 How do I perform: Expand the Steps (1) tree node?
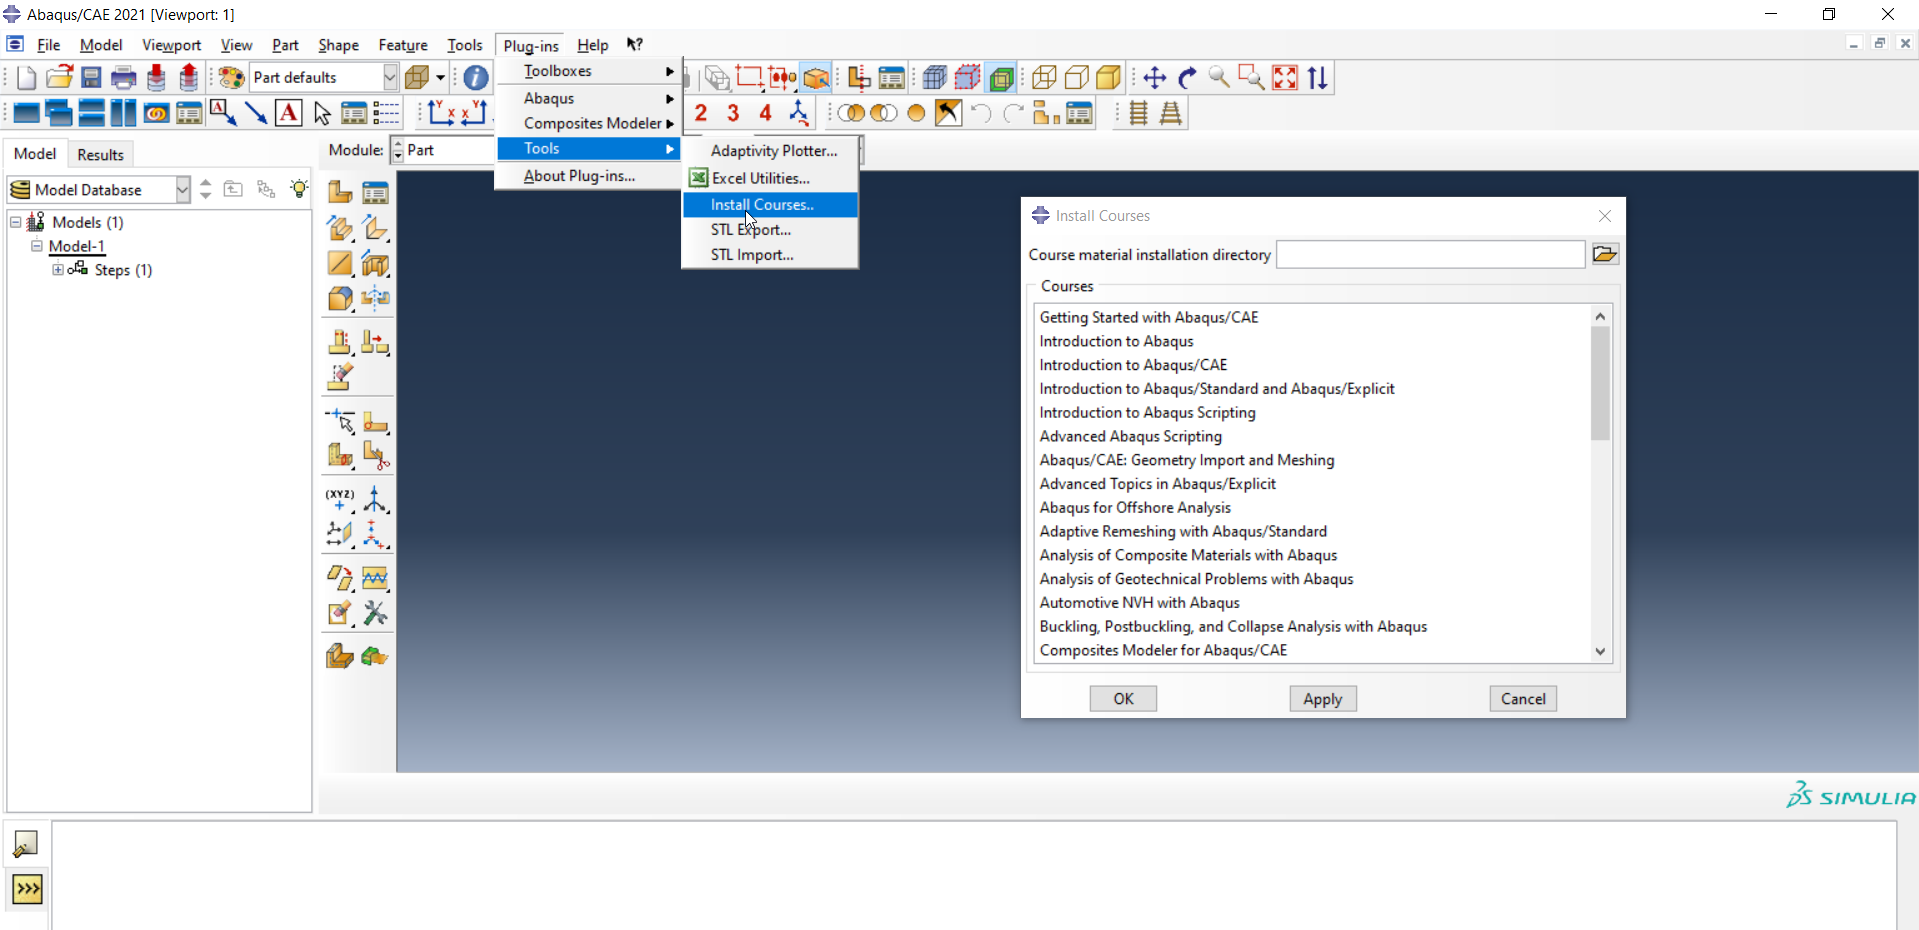[x=58, y=270]
